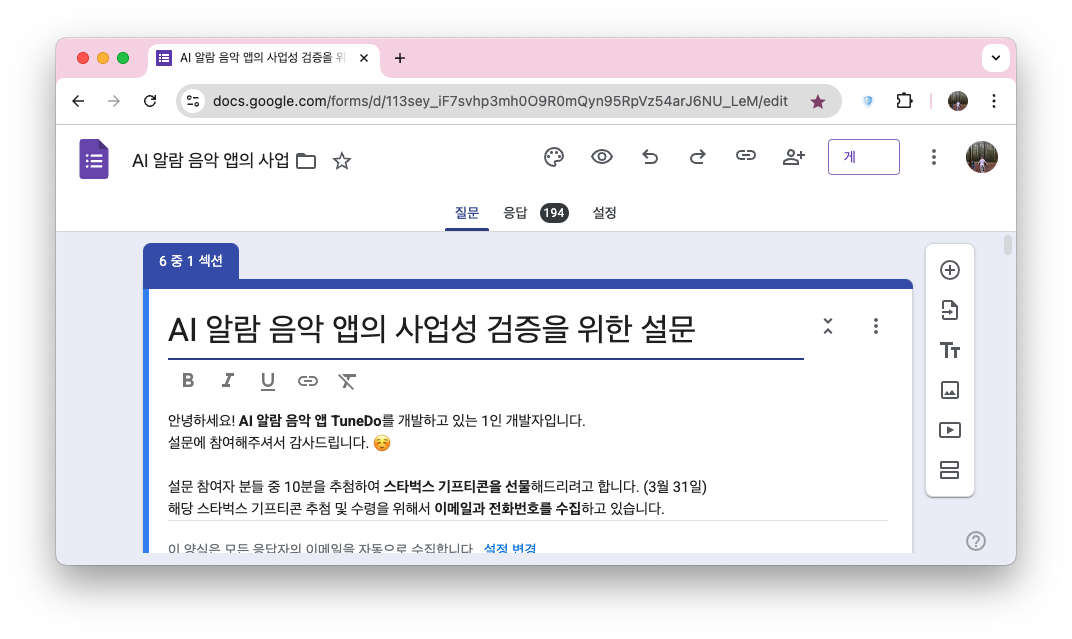Reload the current page
Image resolution: width=1072 pixels, height=639 pixels.
(x=150, y=101)
